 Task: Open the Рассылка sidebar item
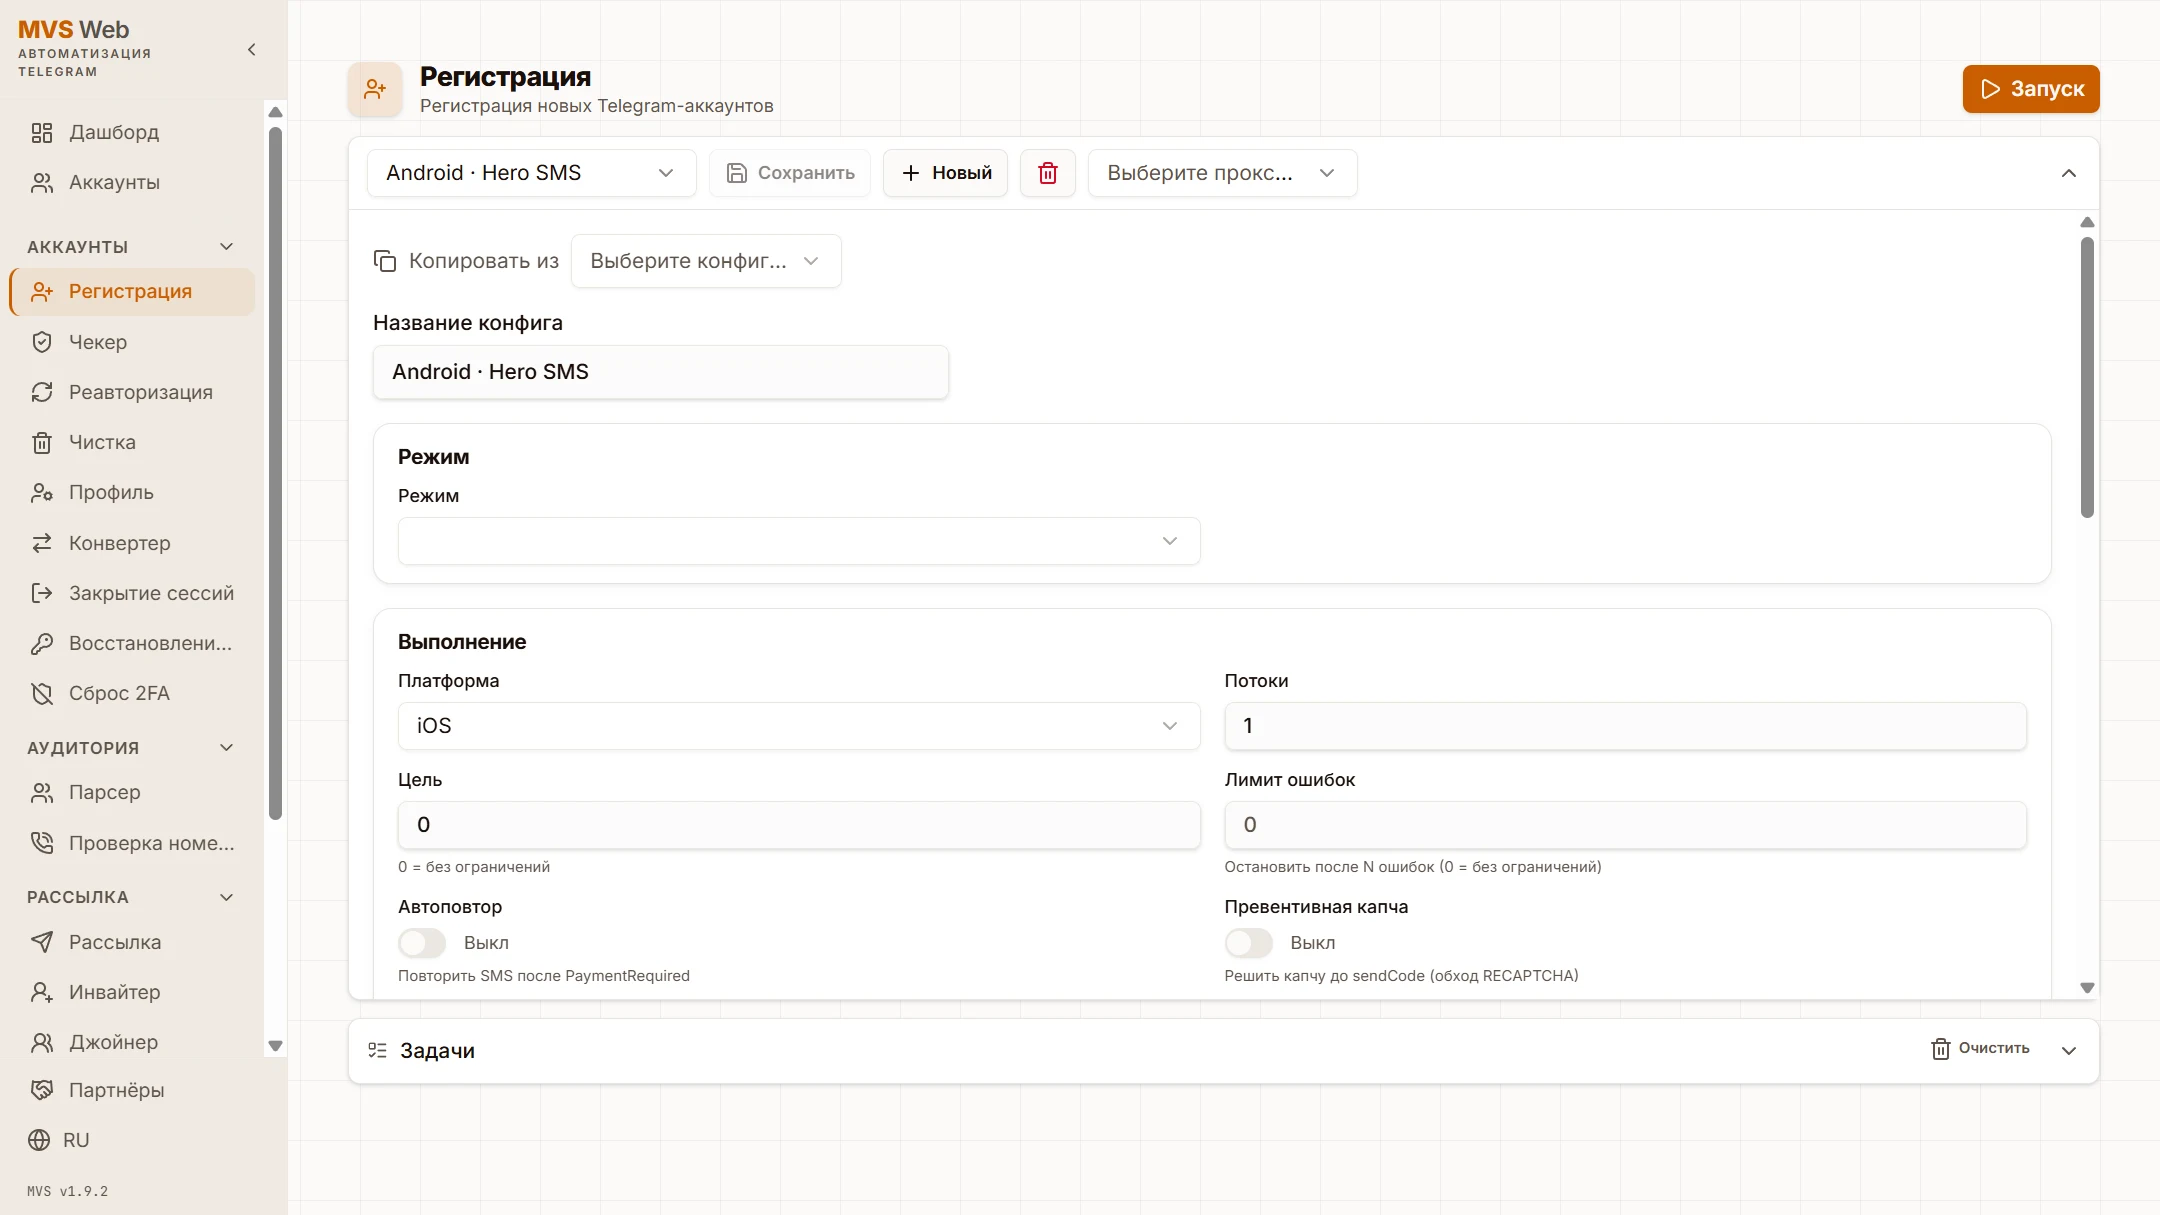point(114,942)
